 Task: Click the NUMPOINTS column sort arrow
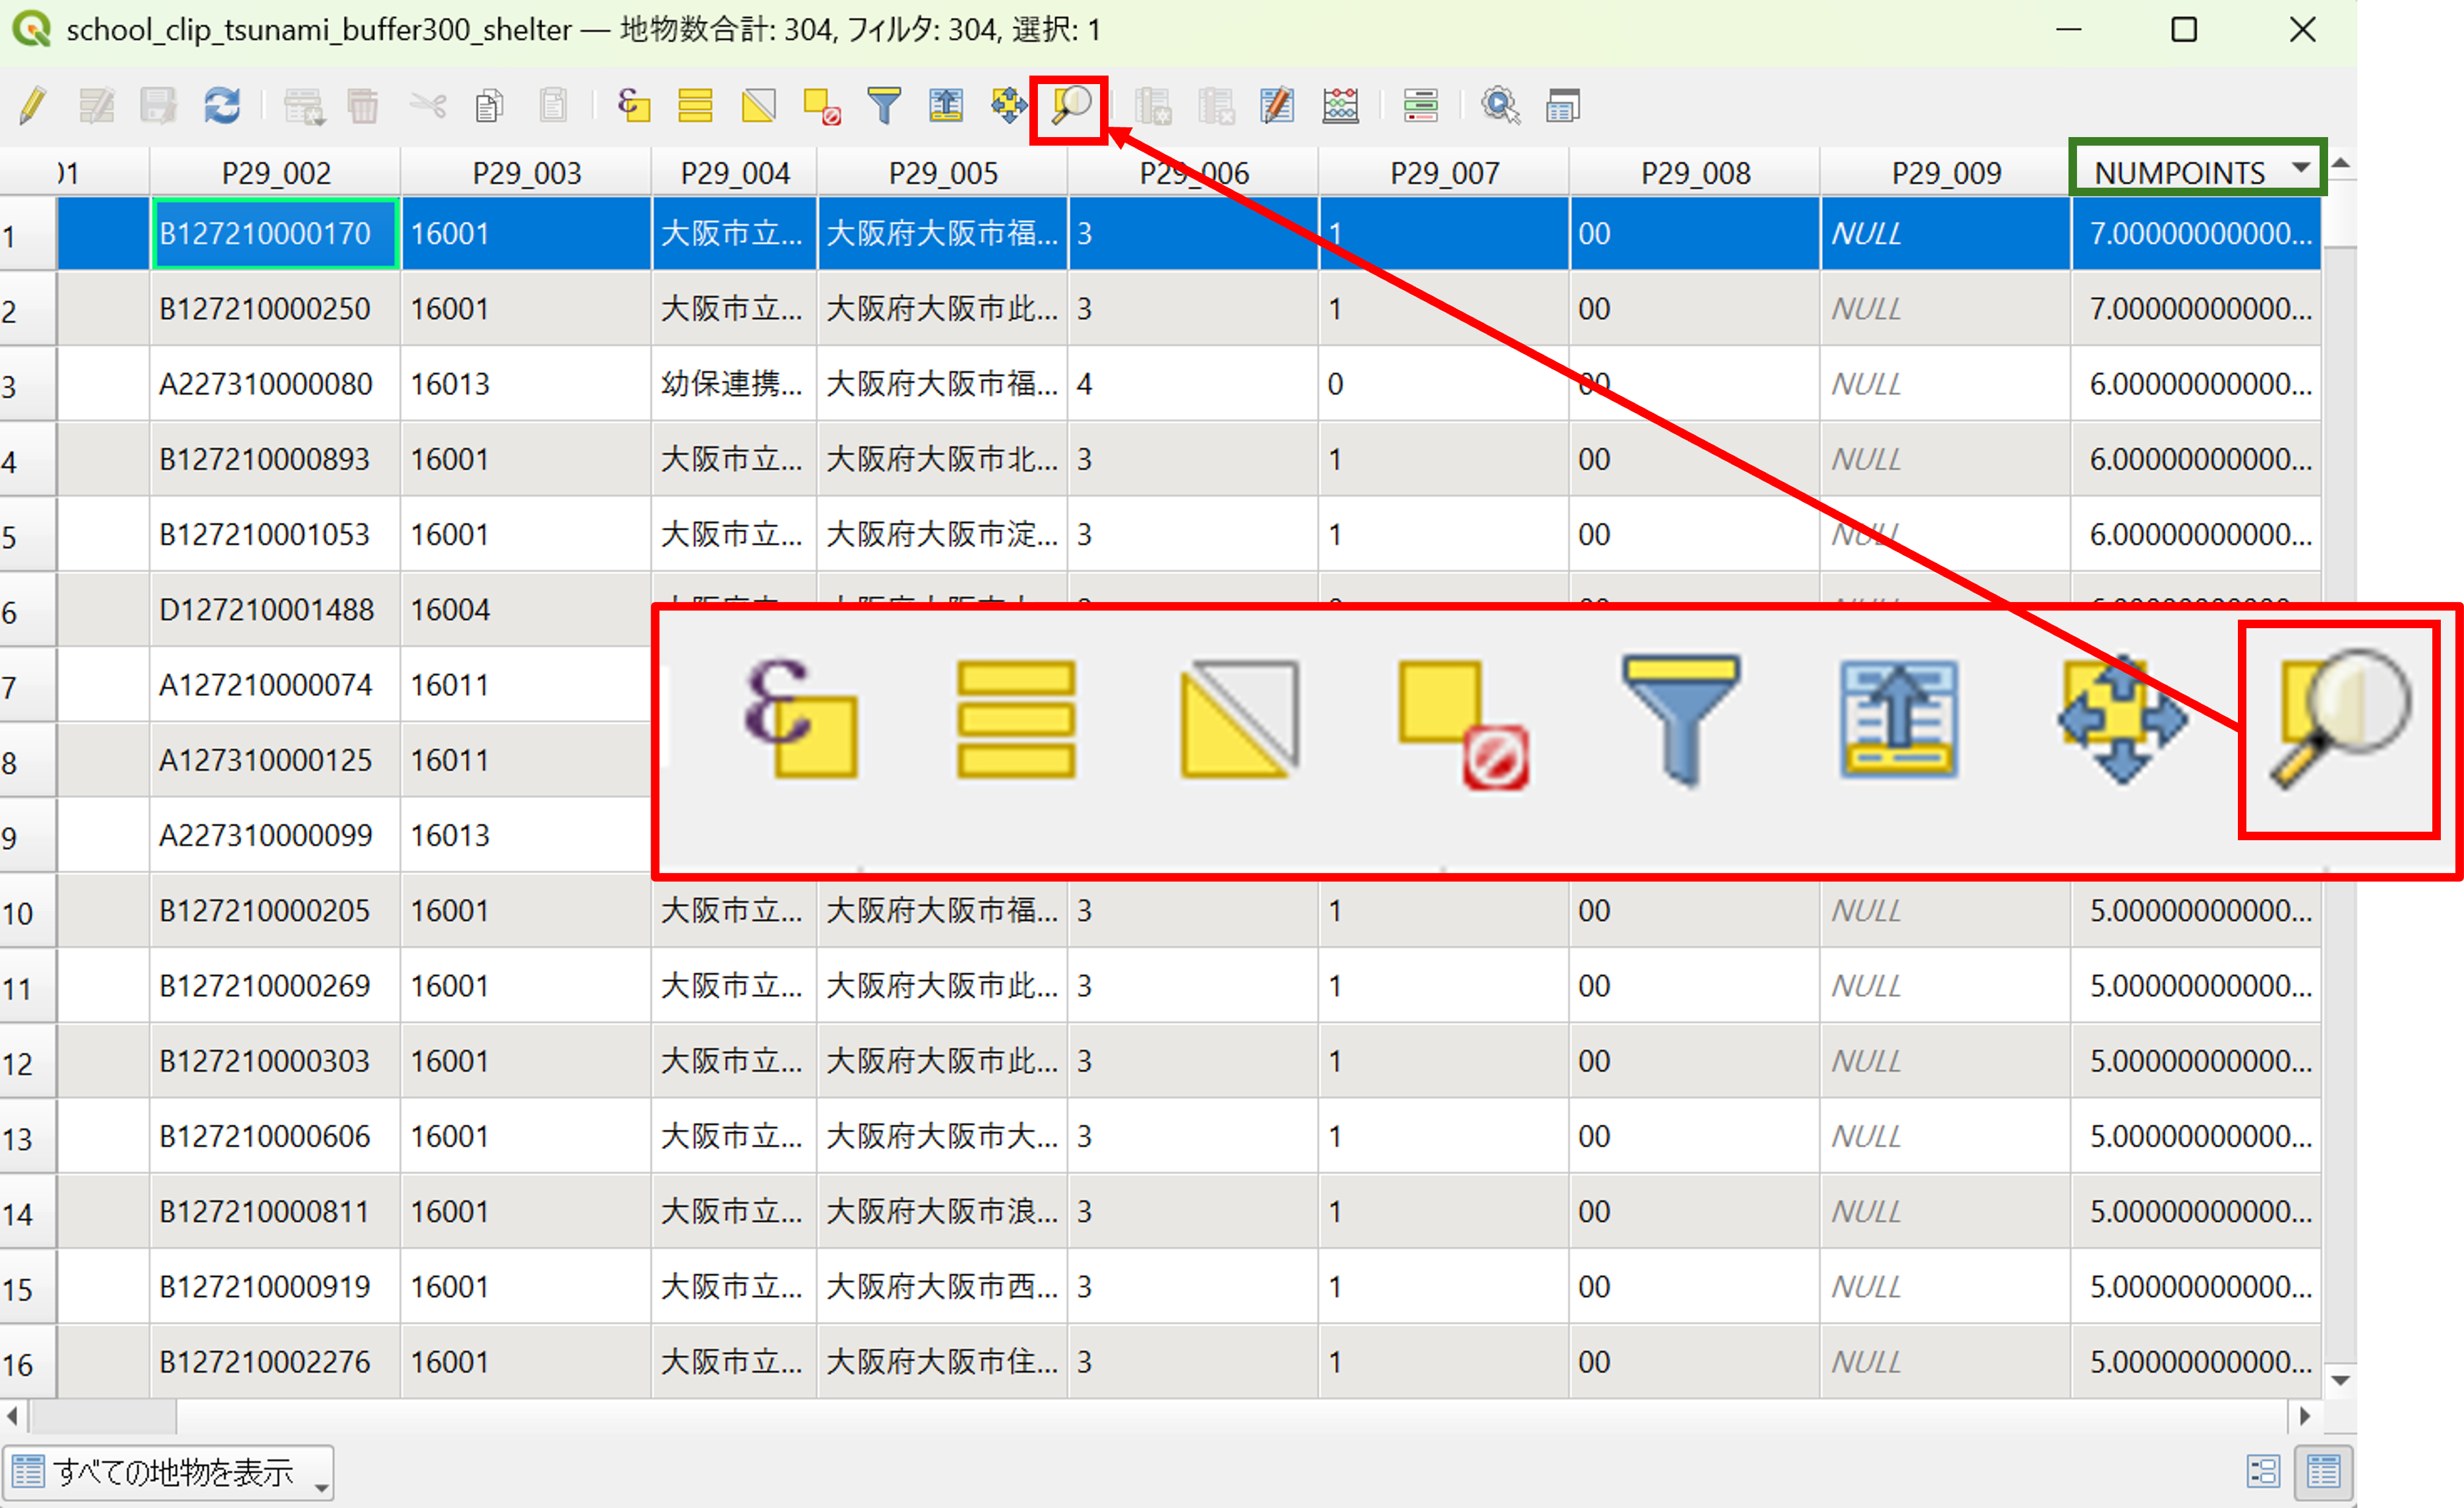2301,167
